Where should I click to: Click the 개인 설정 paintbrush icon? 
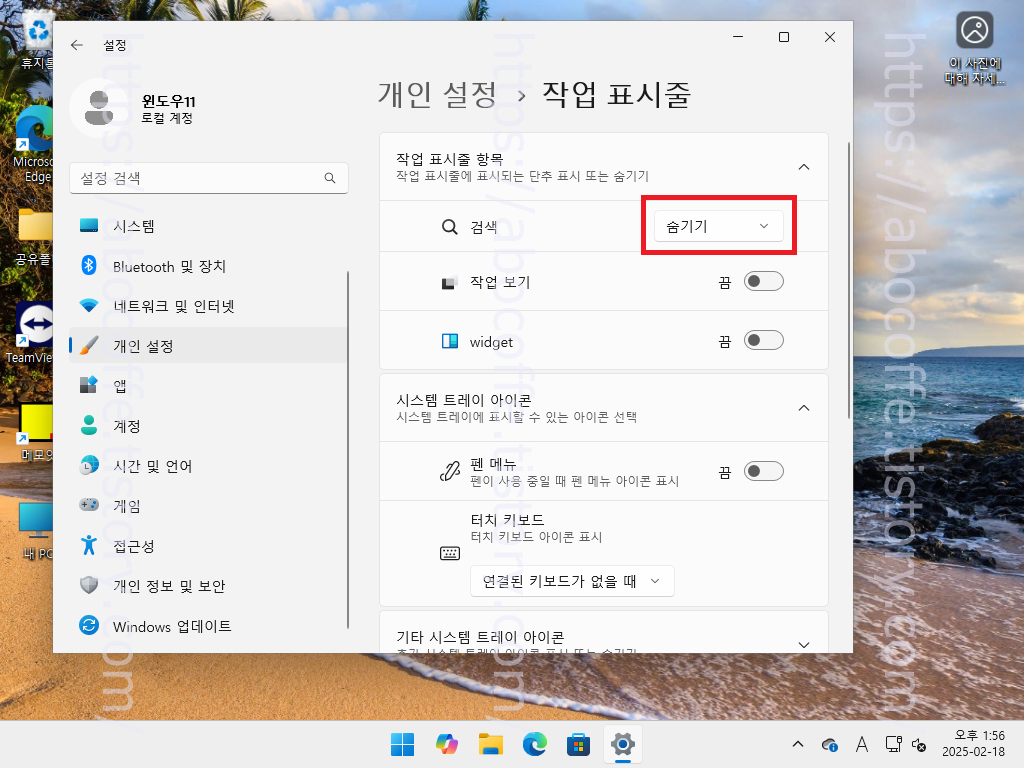coord(89,345)
